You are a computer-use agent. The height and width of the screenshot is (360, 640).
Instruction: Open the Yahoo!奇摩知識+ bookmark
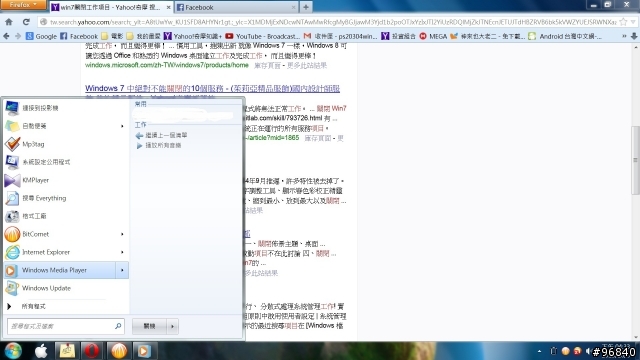coord(193,36)
